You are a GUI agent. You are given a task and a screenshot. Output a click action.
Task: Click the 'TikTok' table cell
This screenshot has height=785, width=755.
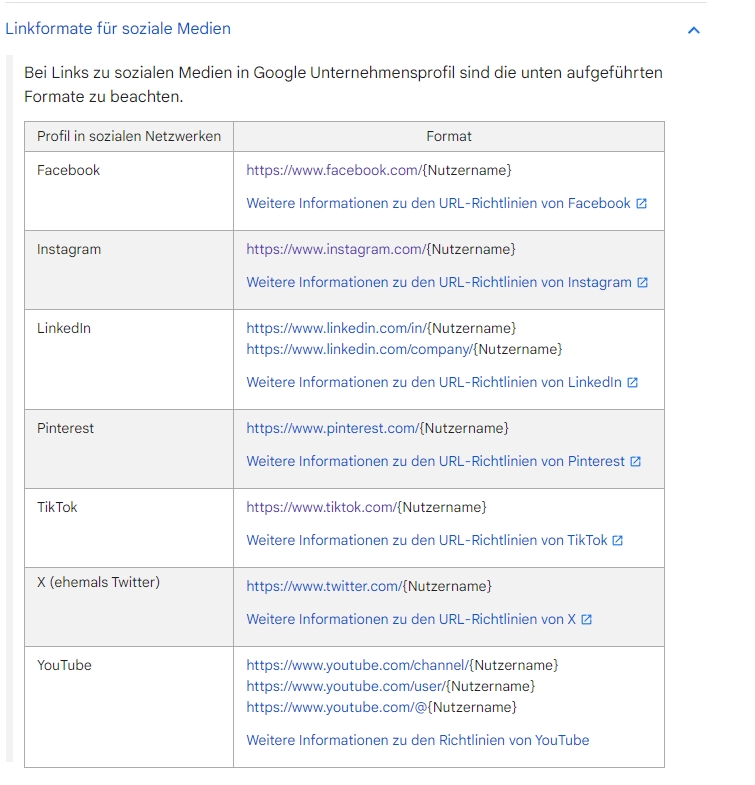[129, 528]
